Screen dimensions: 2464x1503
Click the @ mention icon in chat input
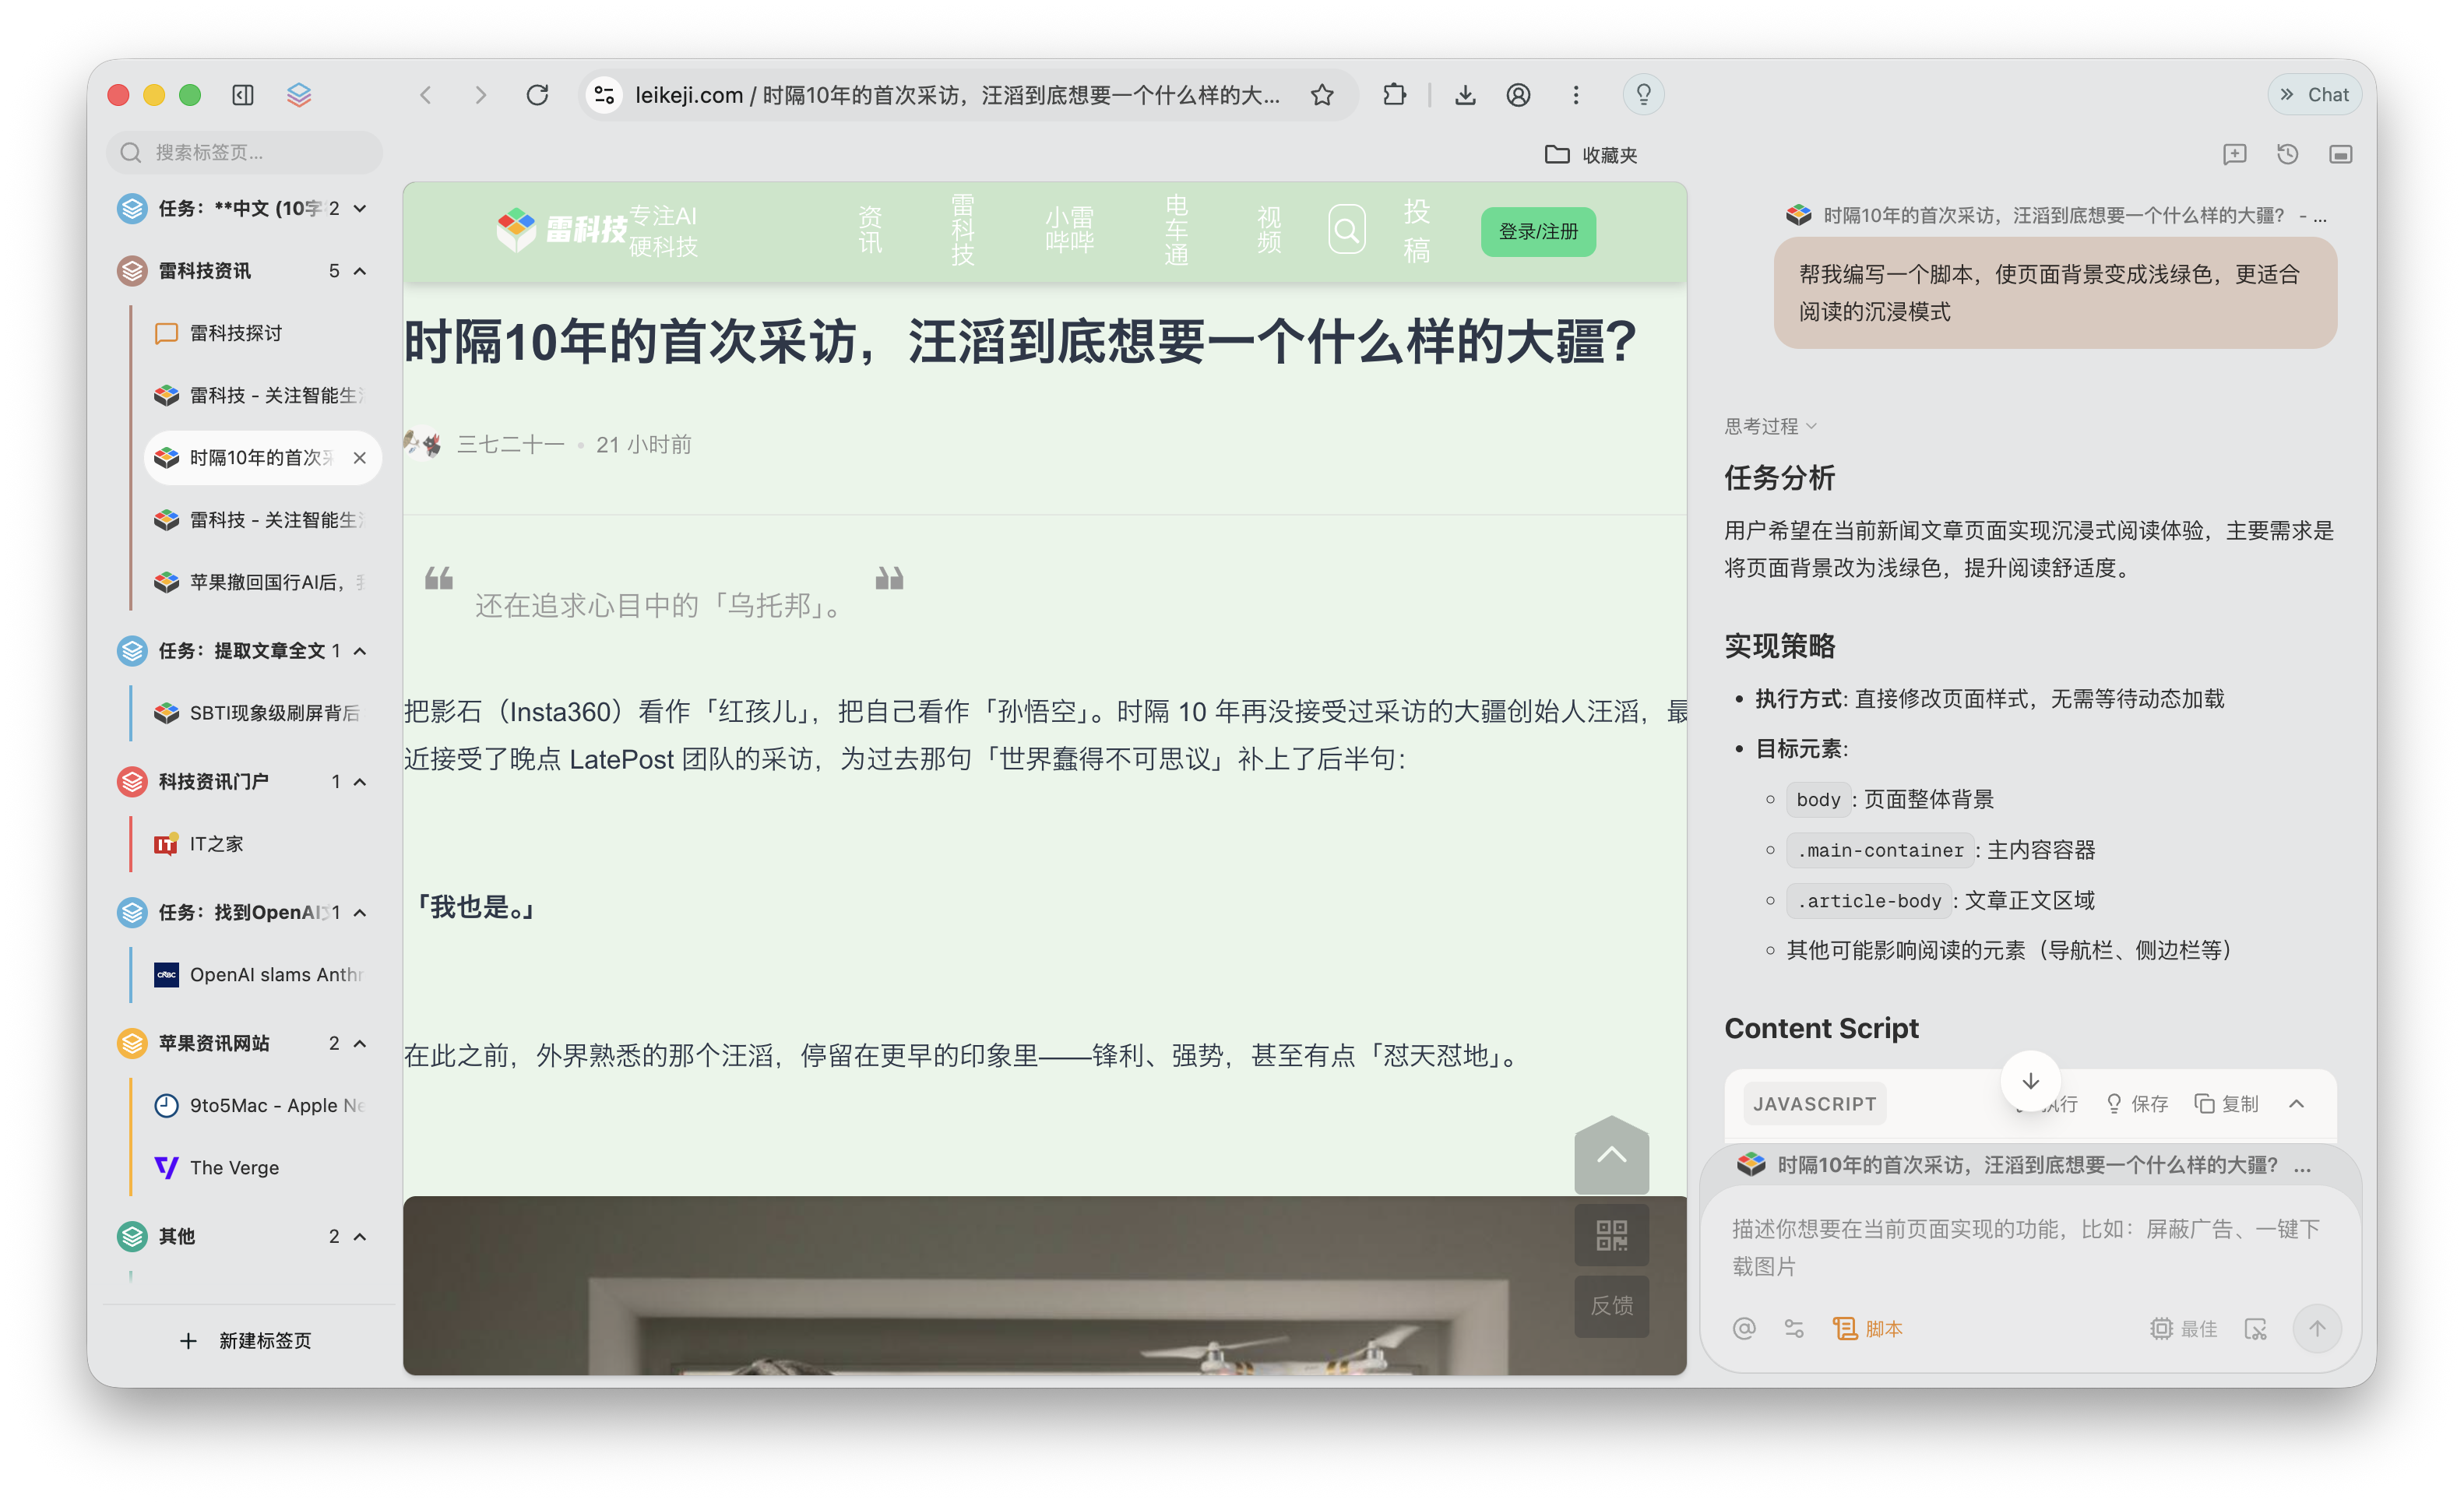tap(1744, 1329)
